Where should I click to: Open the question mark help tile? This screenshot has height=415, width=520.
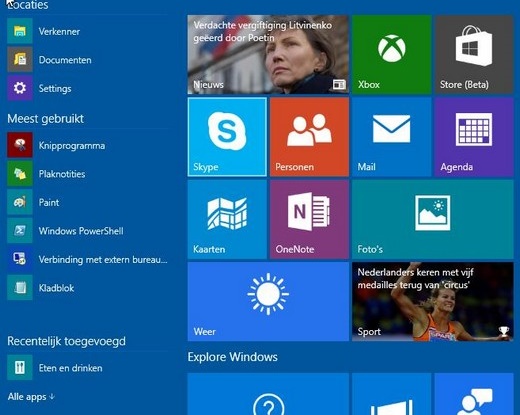pos(268,394)
